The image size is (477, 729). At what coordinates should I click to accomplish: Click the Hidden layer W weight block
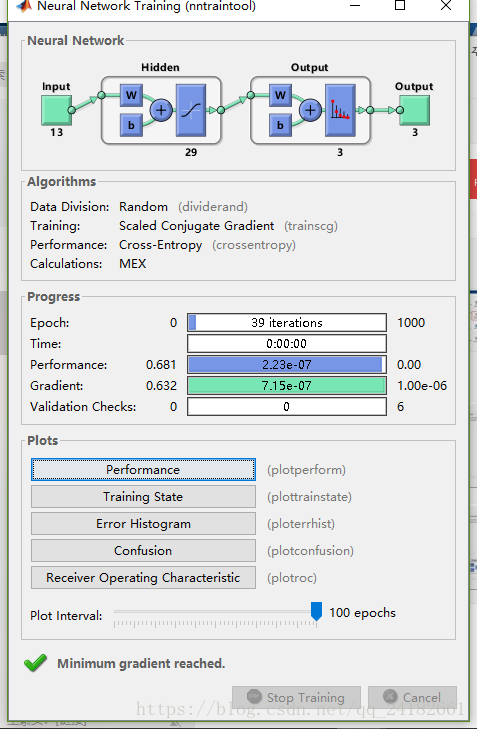point(131,95)
